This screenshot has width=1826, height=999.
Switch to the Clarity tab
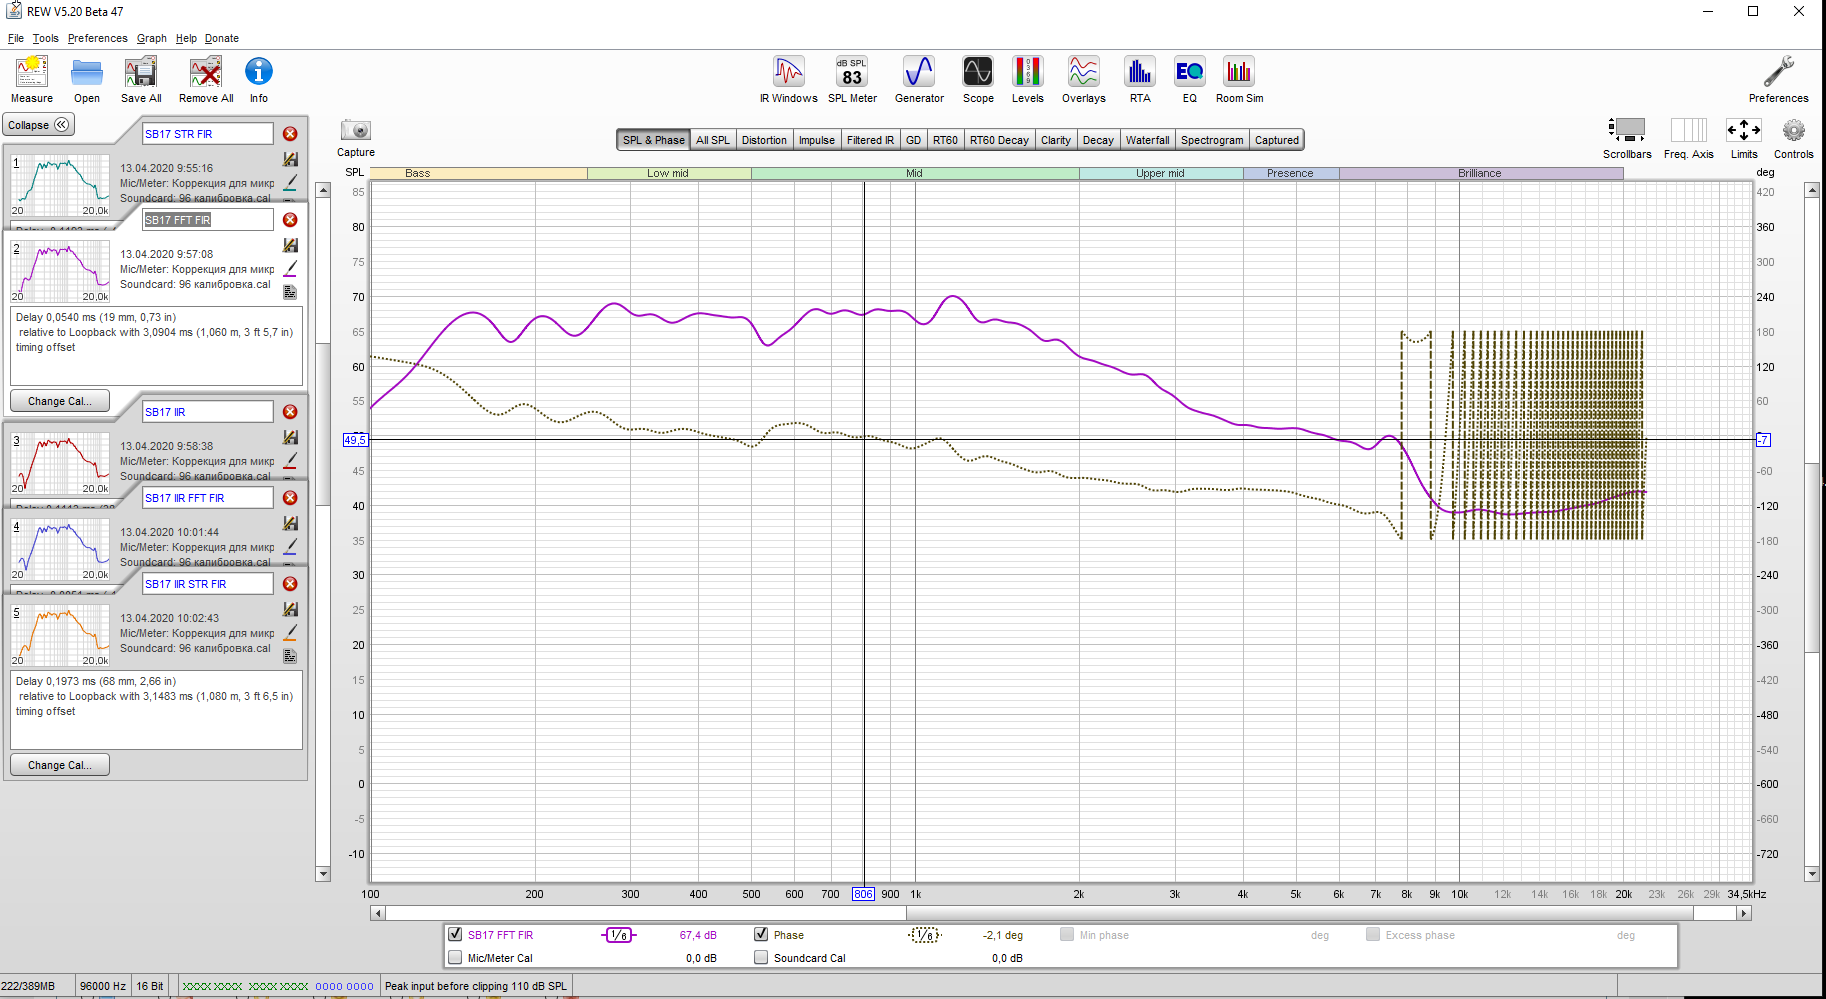1056,140
